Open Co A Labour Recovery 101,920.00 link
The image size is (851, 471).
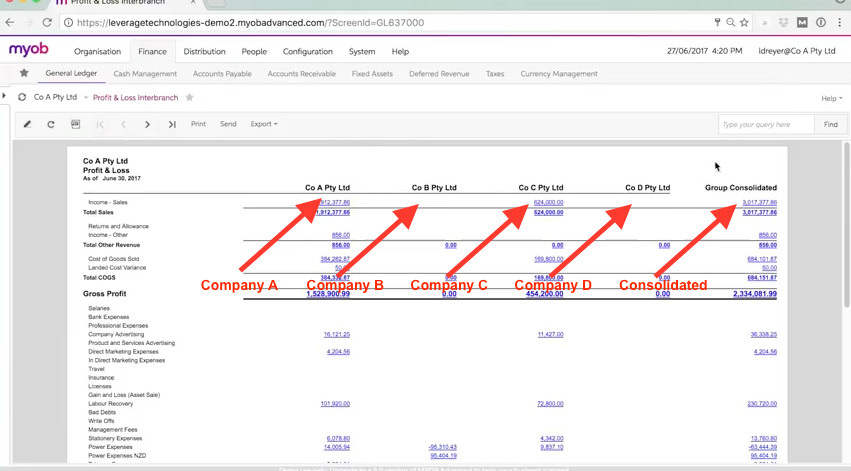pos(335,404)
